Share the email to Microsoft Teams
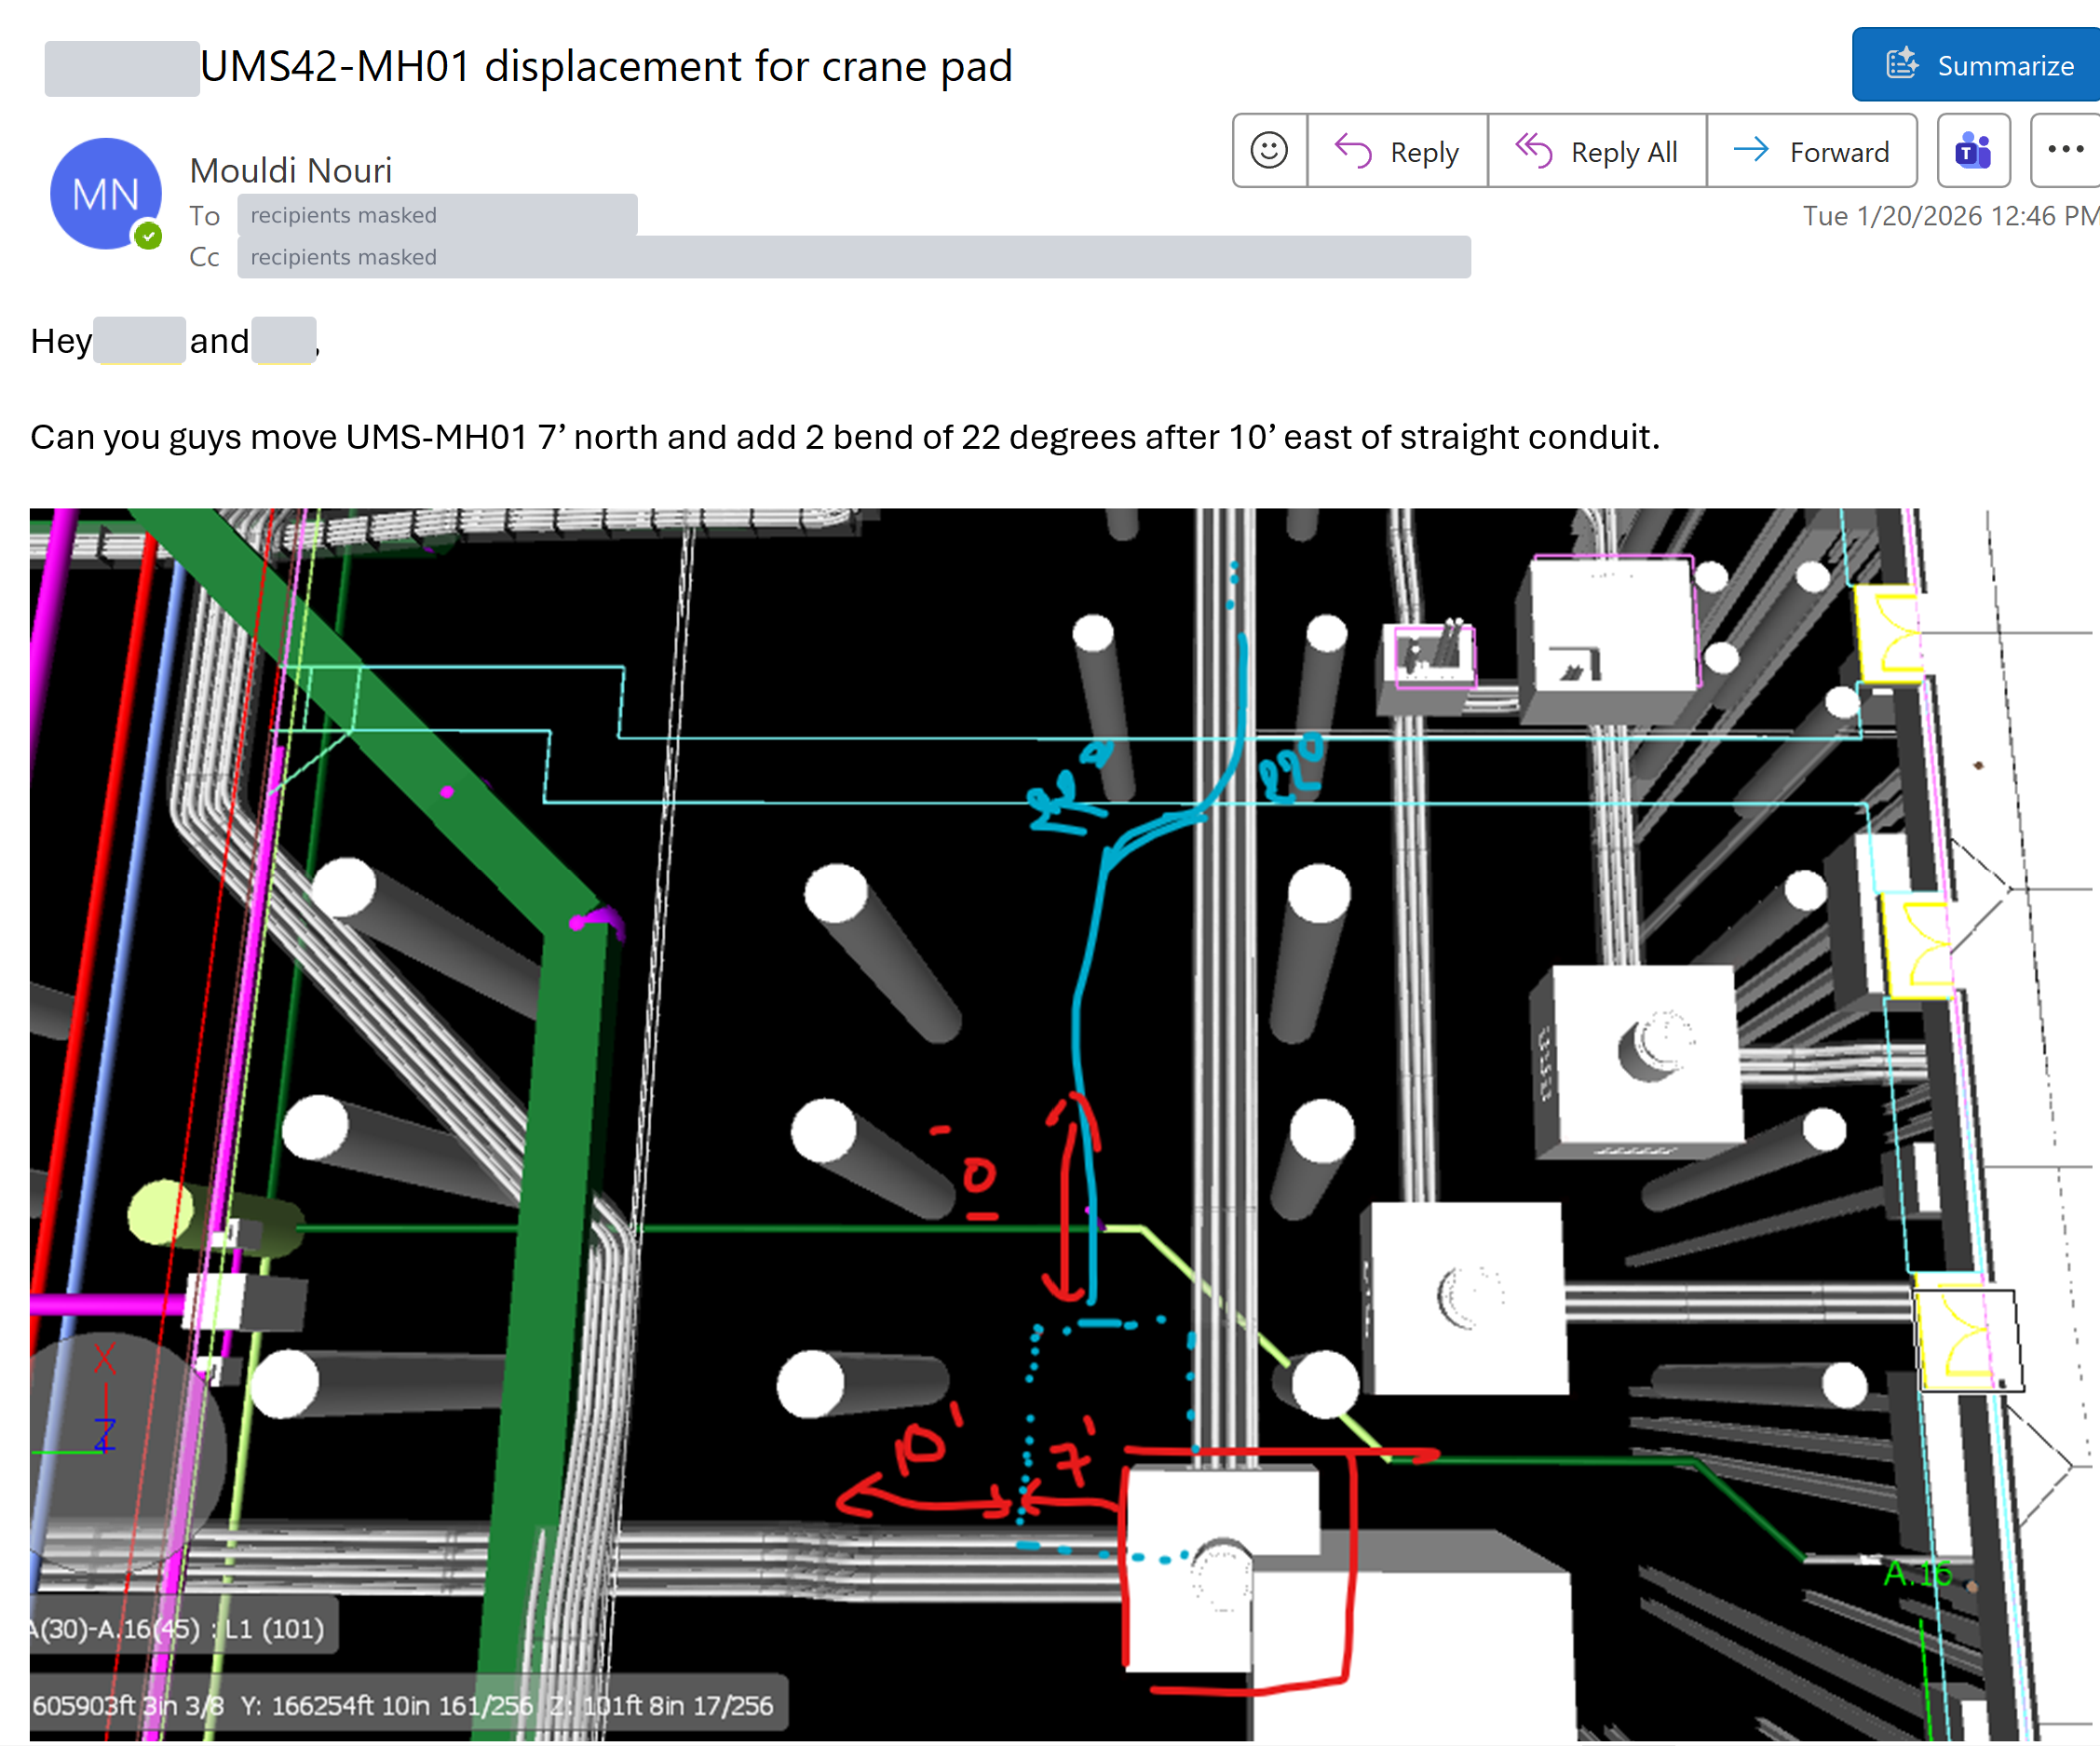Image resolution: width=2100 pixels, height=1746 pixels. tap(1973, 151)
